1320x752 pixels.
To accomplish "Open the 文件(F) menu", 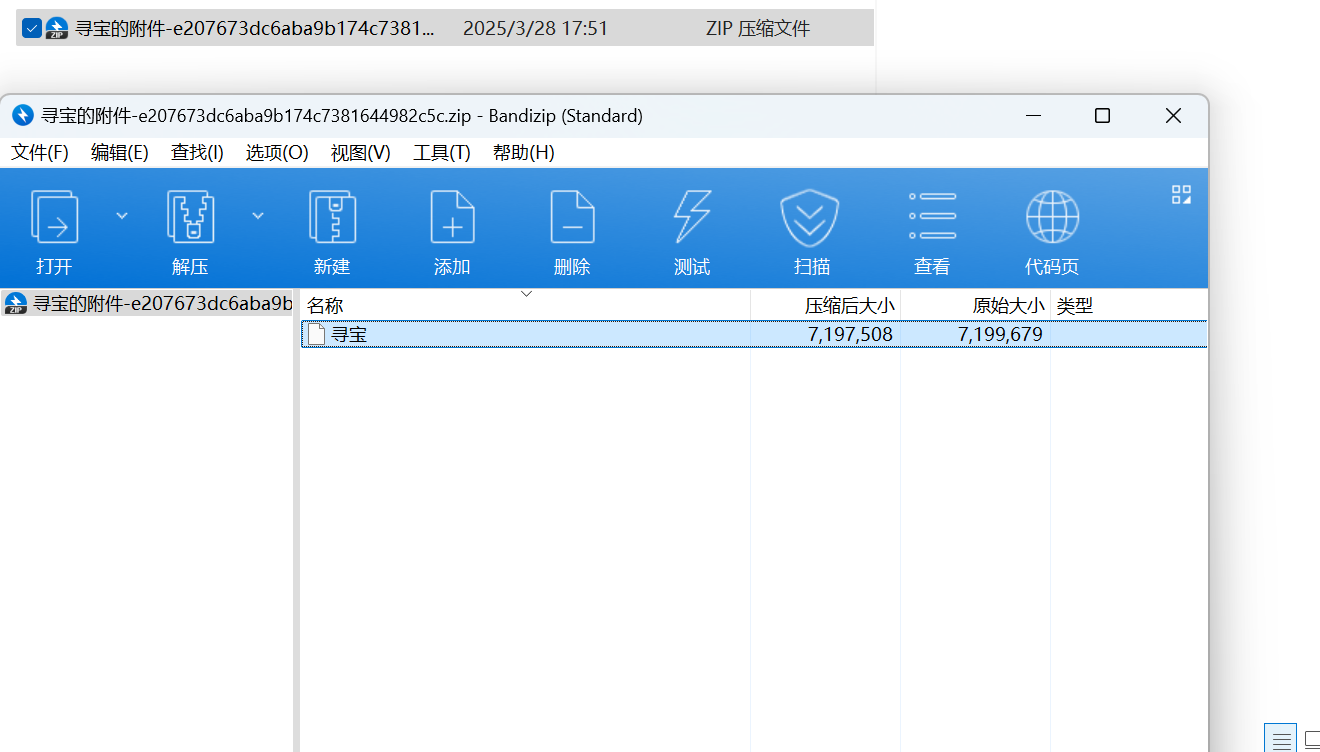I will [40, 152].
